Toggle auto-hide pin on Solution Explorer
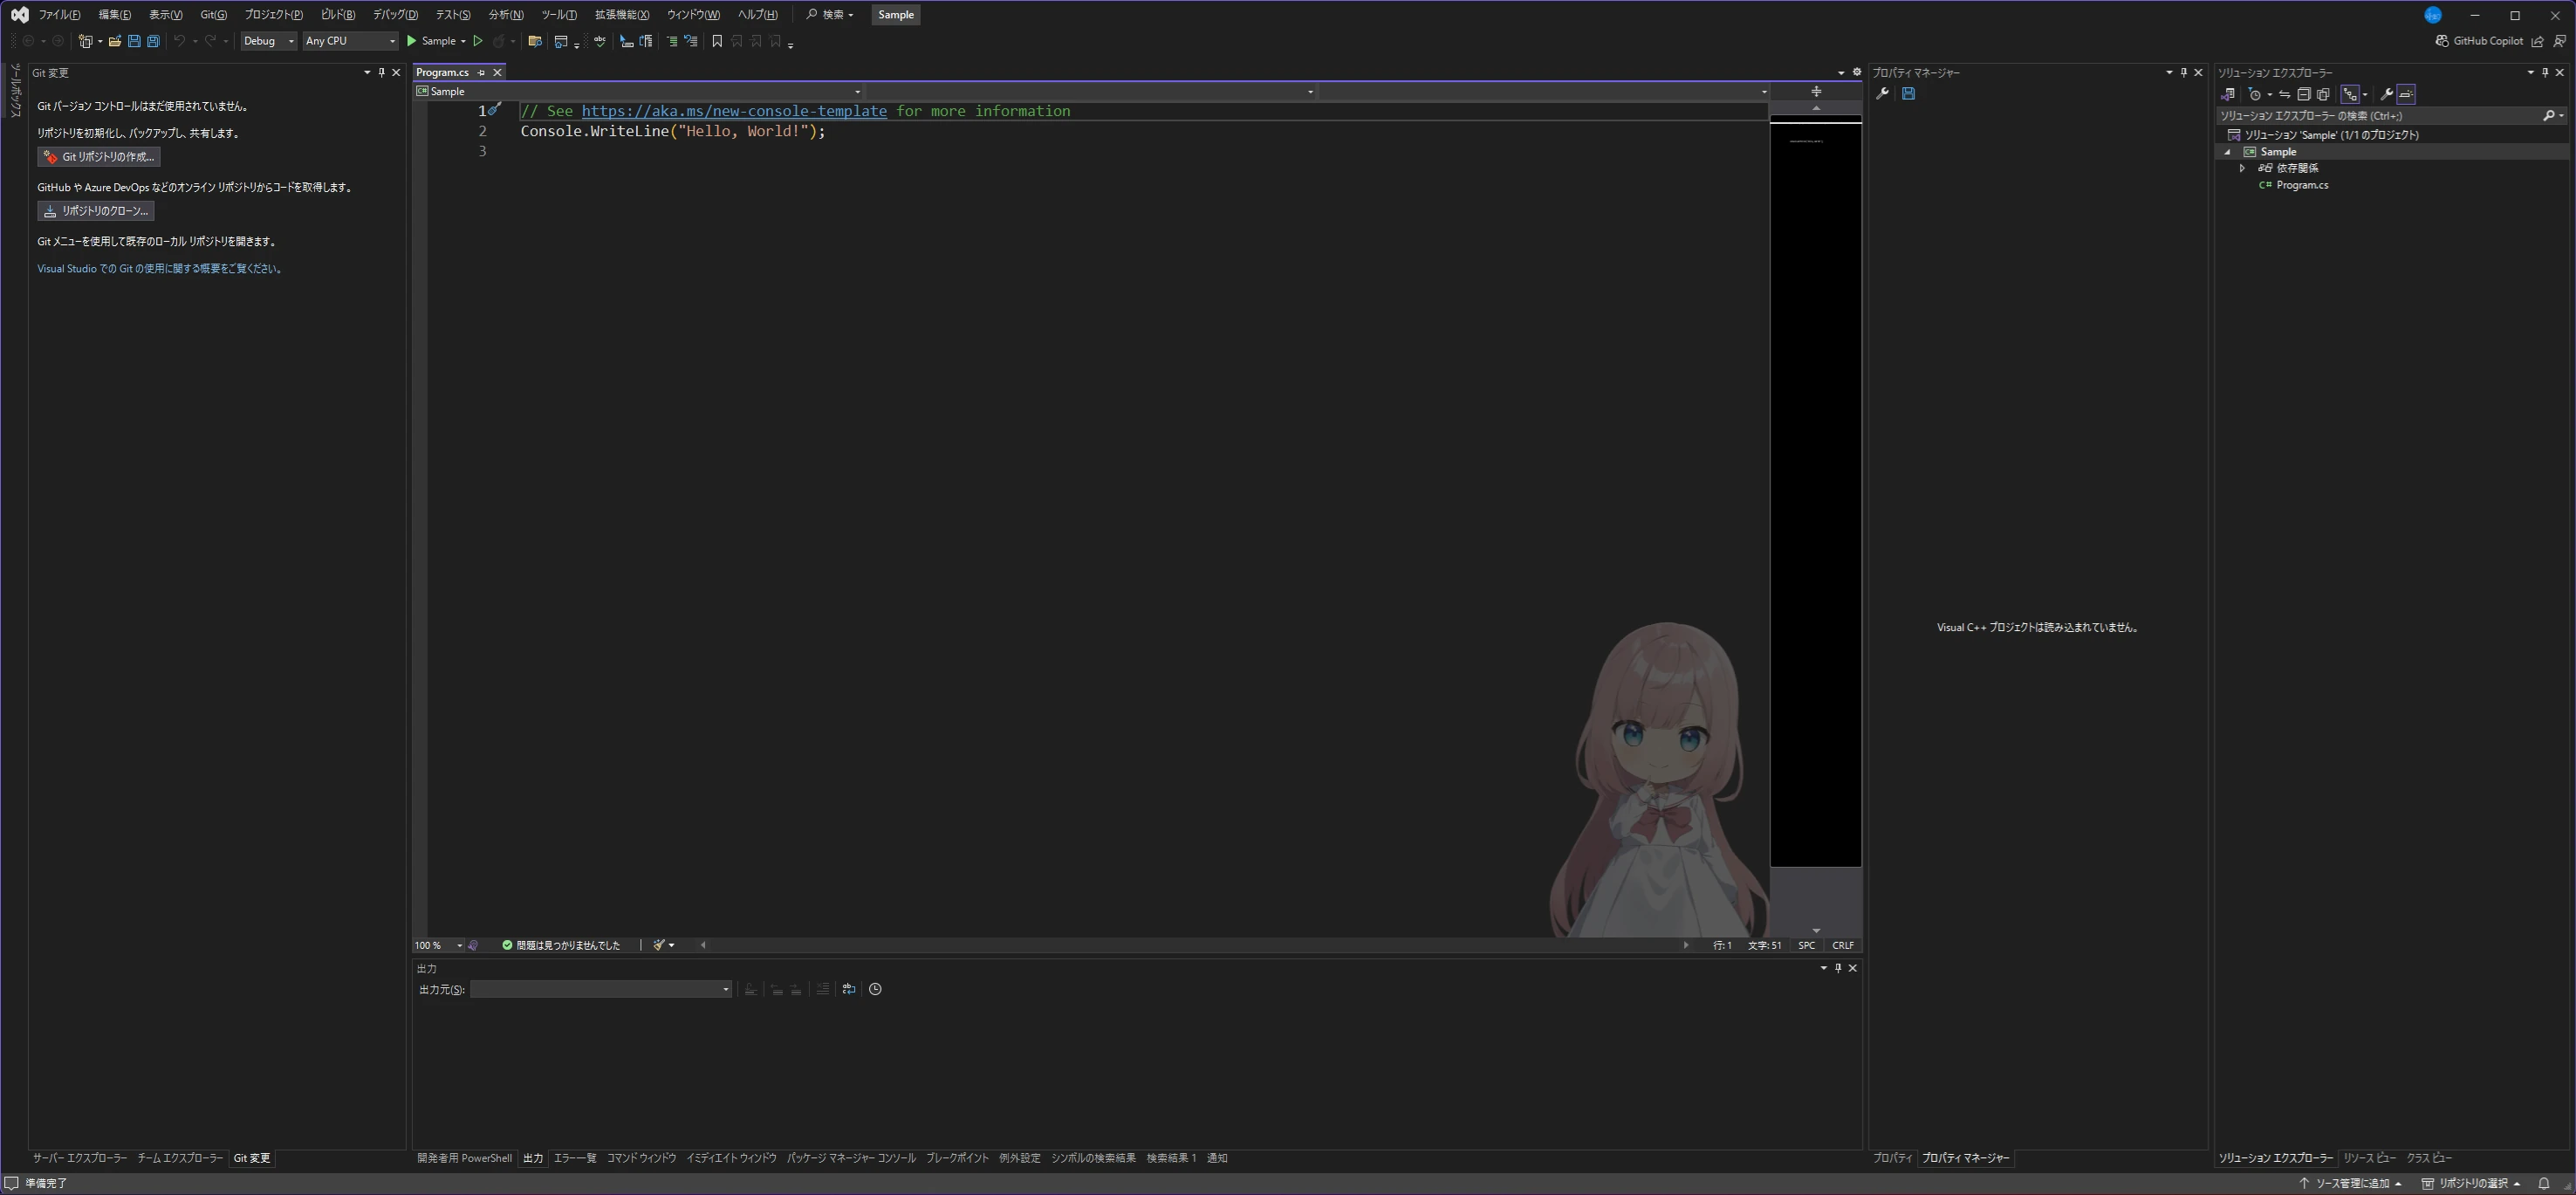Screen dimensions: 2576x1195 click(x=2545, y=72)
